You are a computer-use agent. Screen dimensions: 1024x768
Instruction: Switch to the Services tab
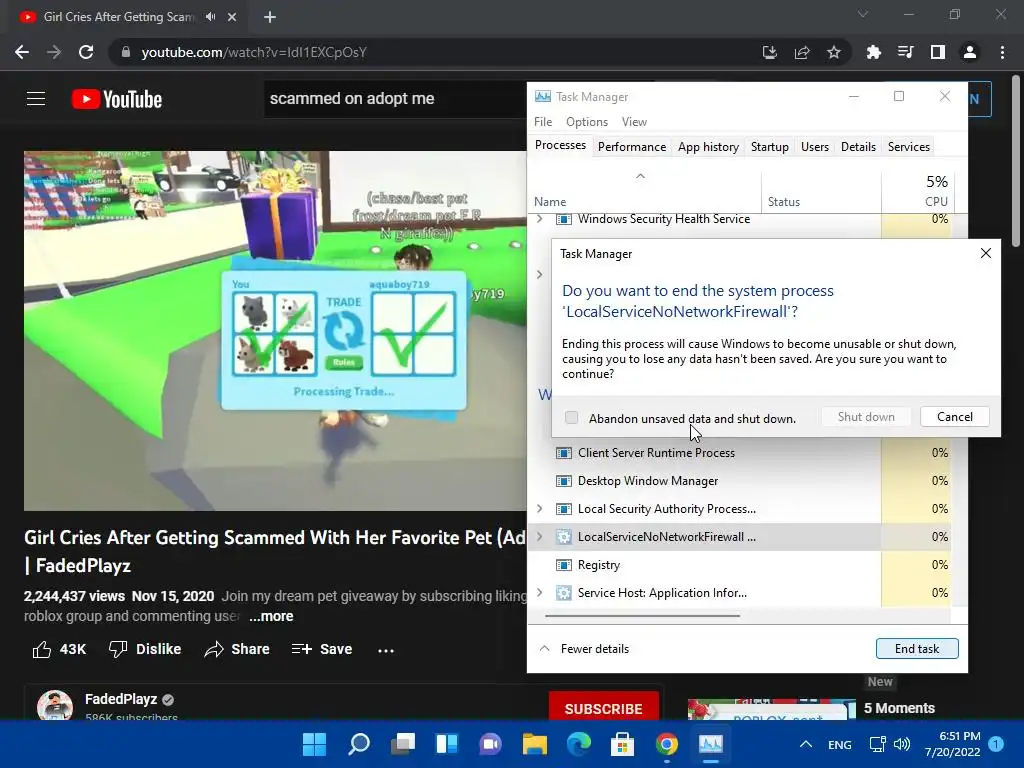pos(908,147)
